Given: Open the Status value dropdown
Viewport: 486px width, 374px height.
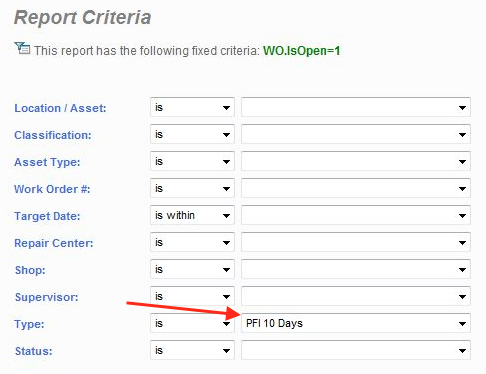Looking at the screenshot, I should click(356, 350).
